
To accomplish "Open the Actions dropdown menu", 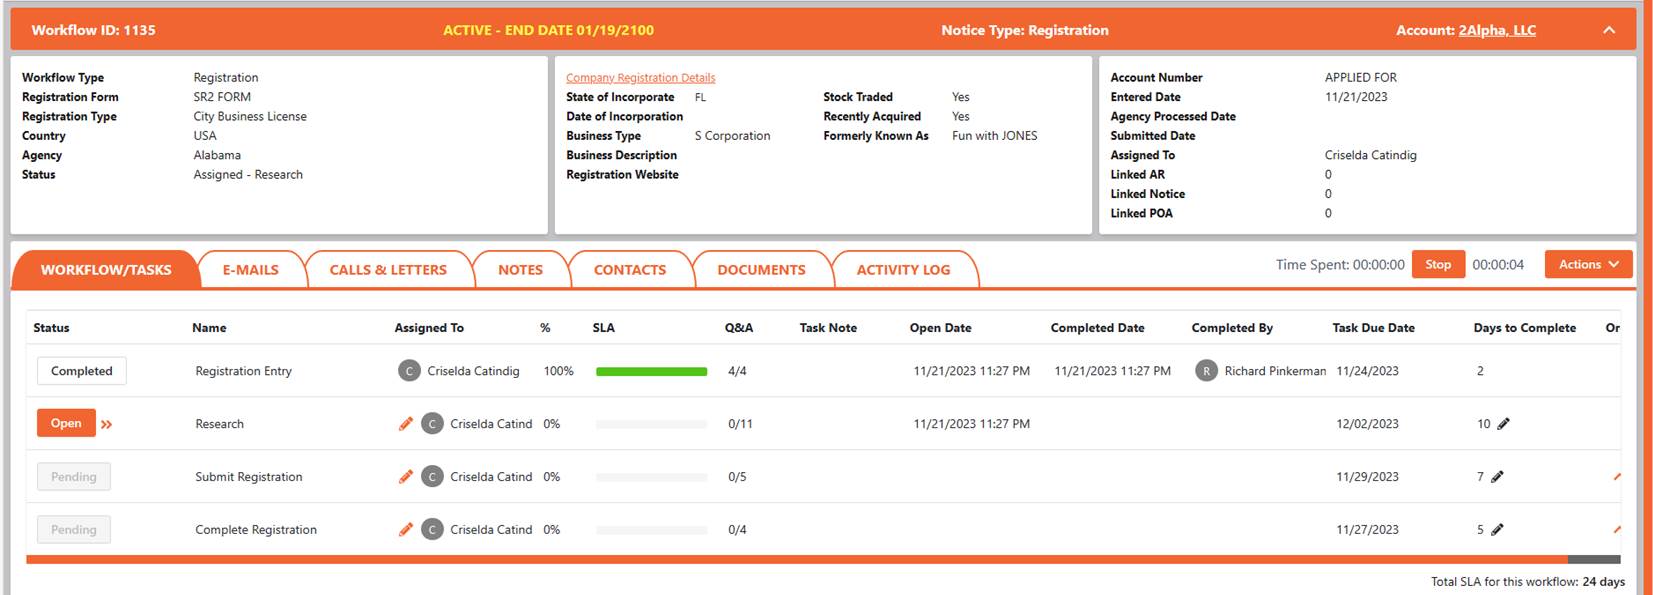I will (x=1588, y=265).
